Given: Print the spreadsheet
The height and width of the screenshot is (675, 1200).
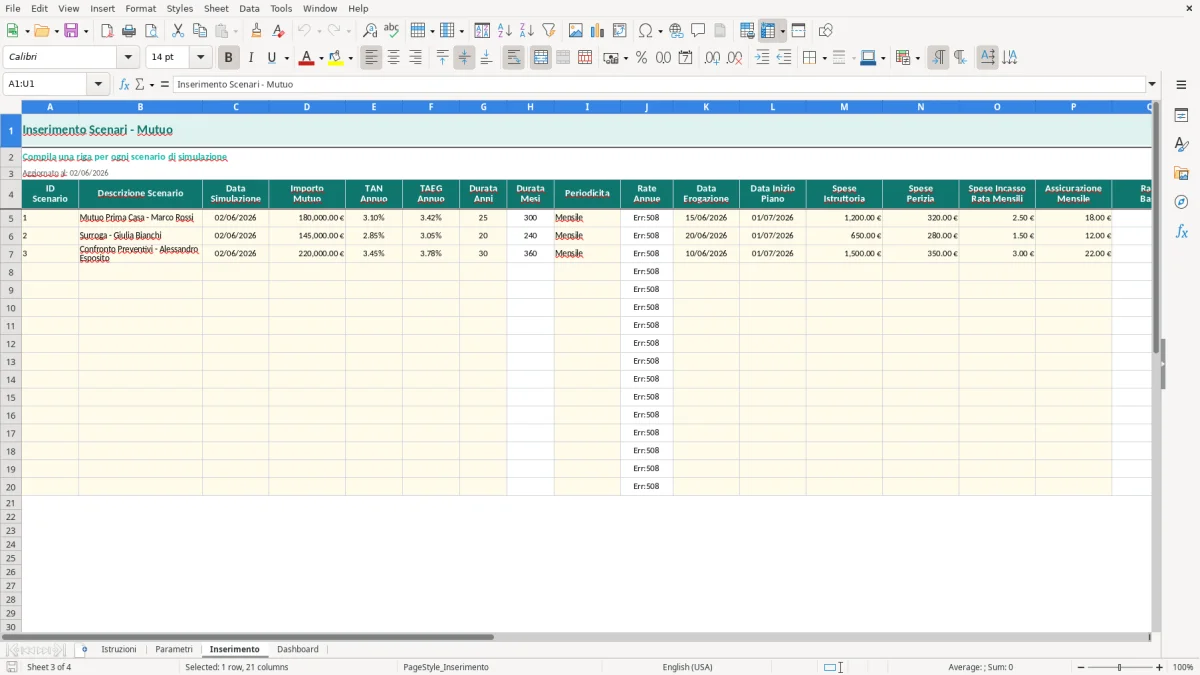Looking at the screenshot, I should point(129,31).
